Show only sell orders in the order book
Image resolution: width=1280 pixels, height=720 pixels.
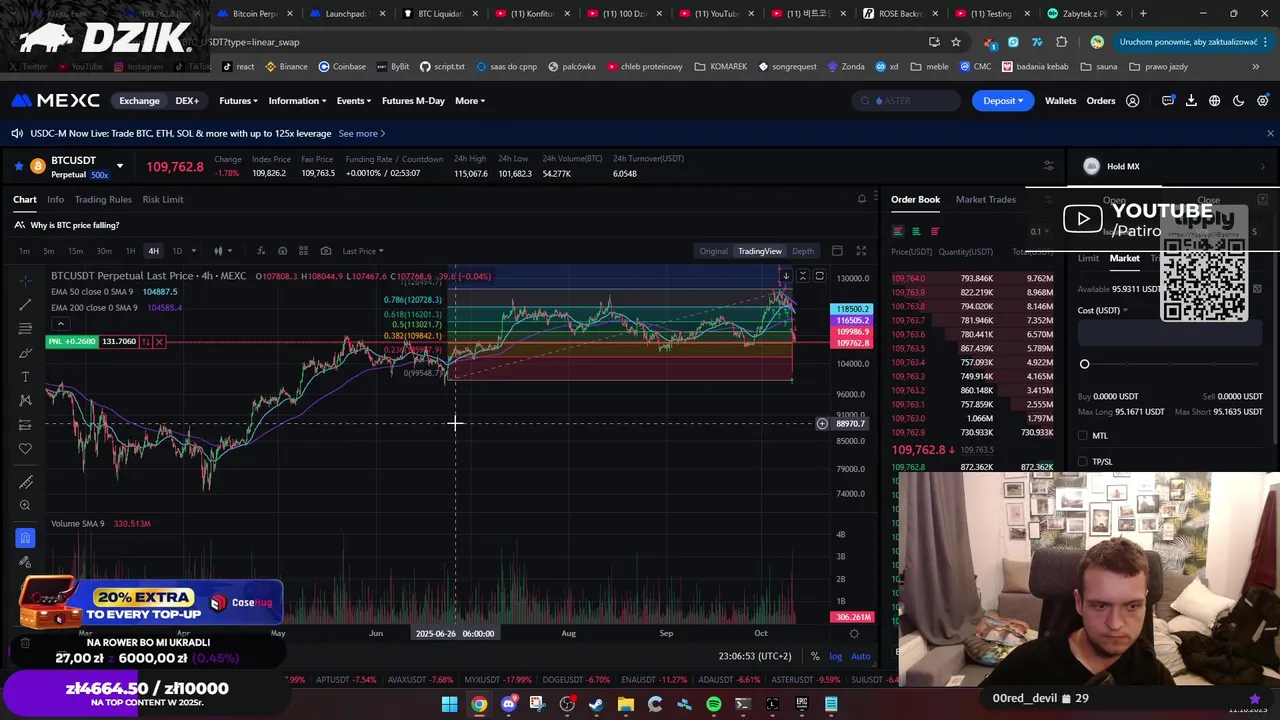pos(935,231)
